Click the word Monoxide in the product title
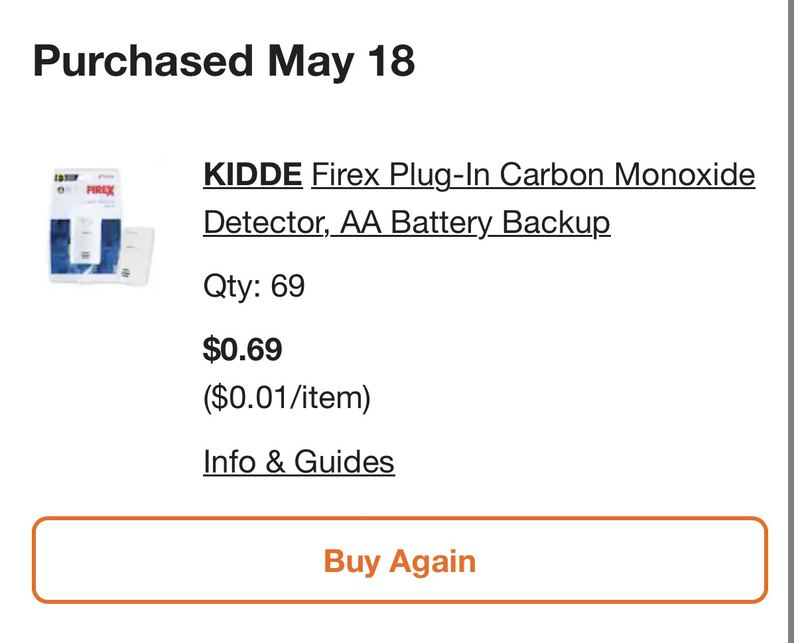Viewport: 800px width, 643px height. (684, 175)
